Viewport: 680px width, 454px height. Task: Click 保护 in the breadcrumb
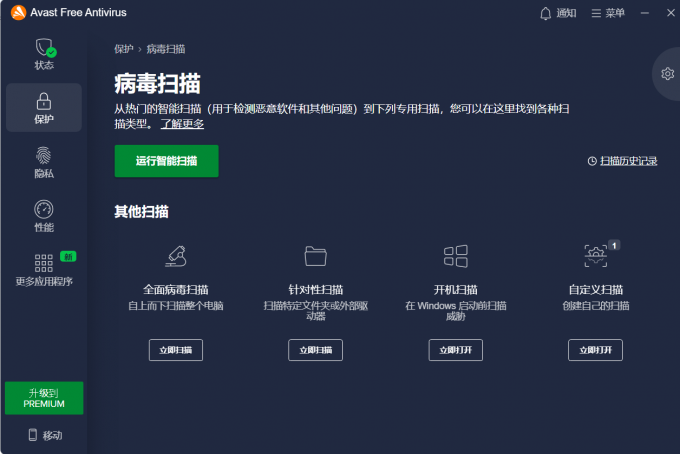[x=124, y=49]
